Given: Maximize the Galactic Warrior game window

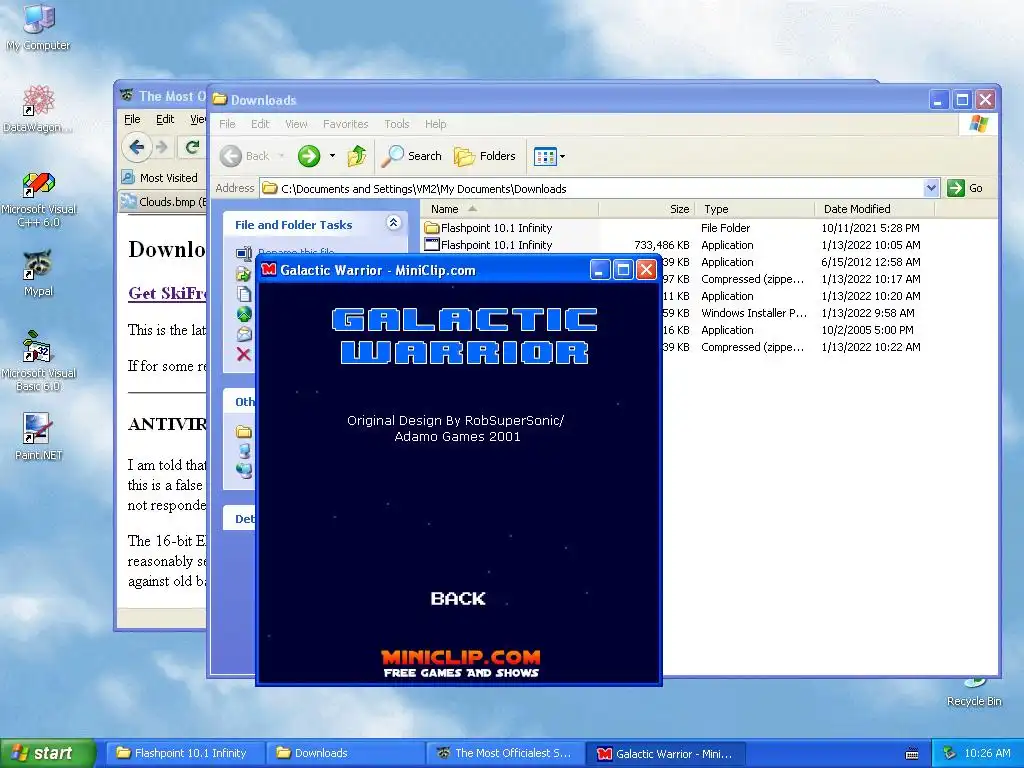Looking at the screenshot, I should [623, 269].
